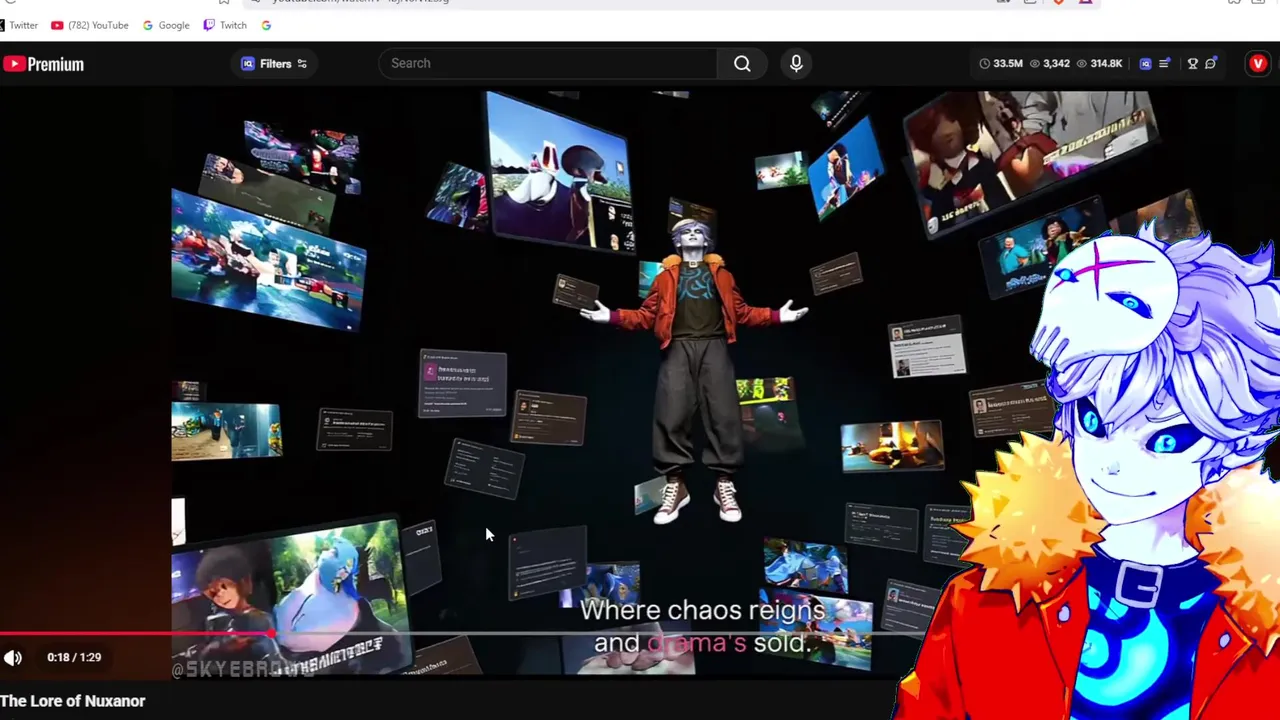Open the red V account avatar
Viewport: 1280px width, 720px height.
[x=1258, y=64]
